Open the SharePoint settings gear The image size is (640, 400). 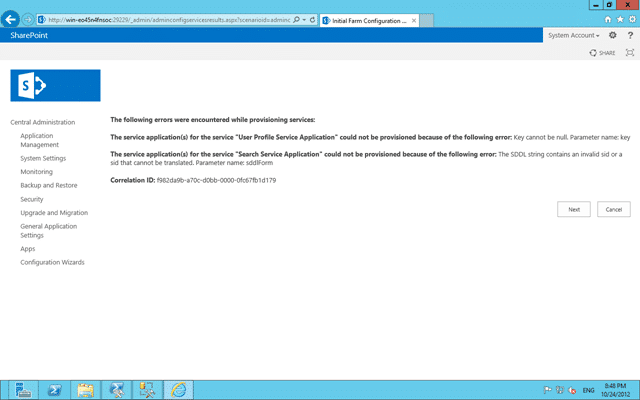(x=612, y=35)
